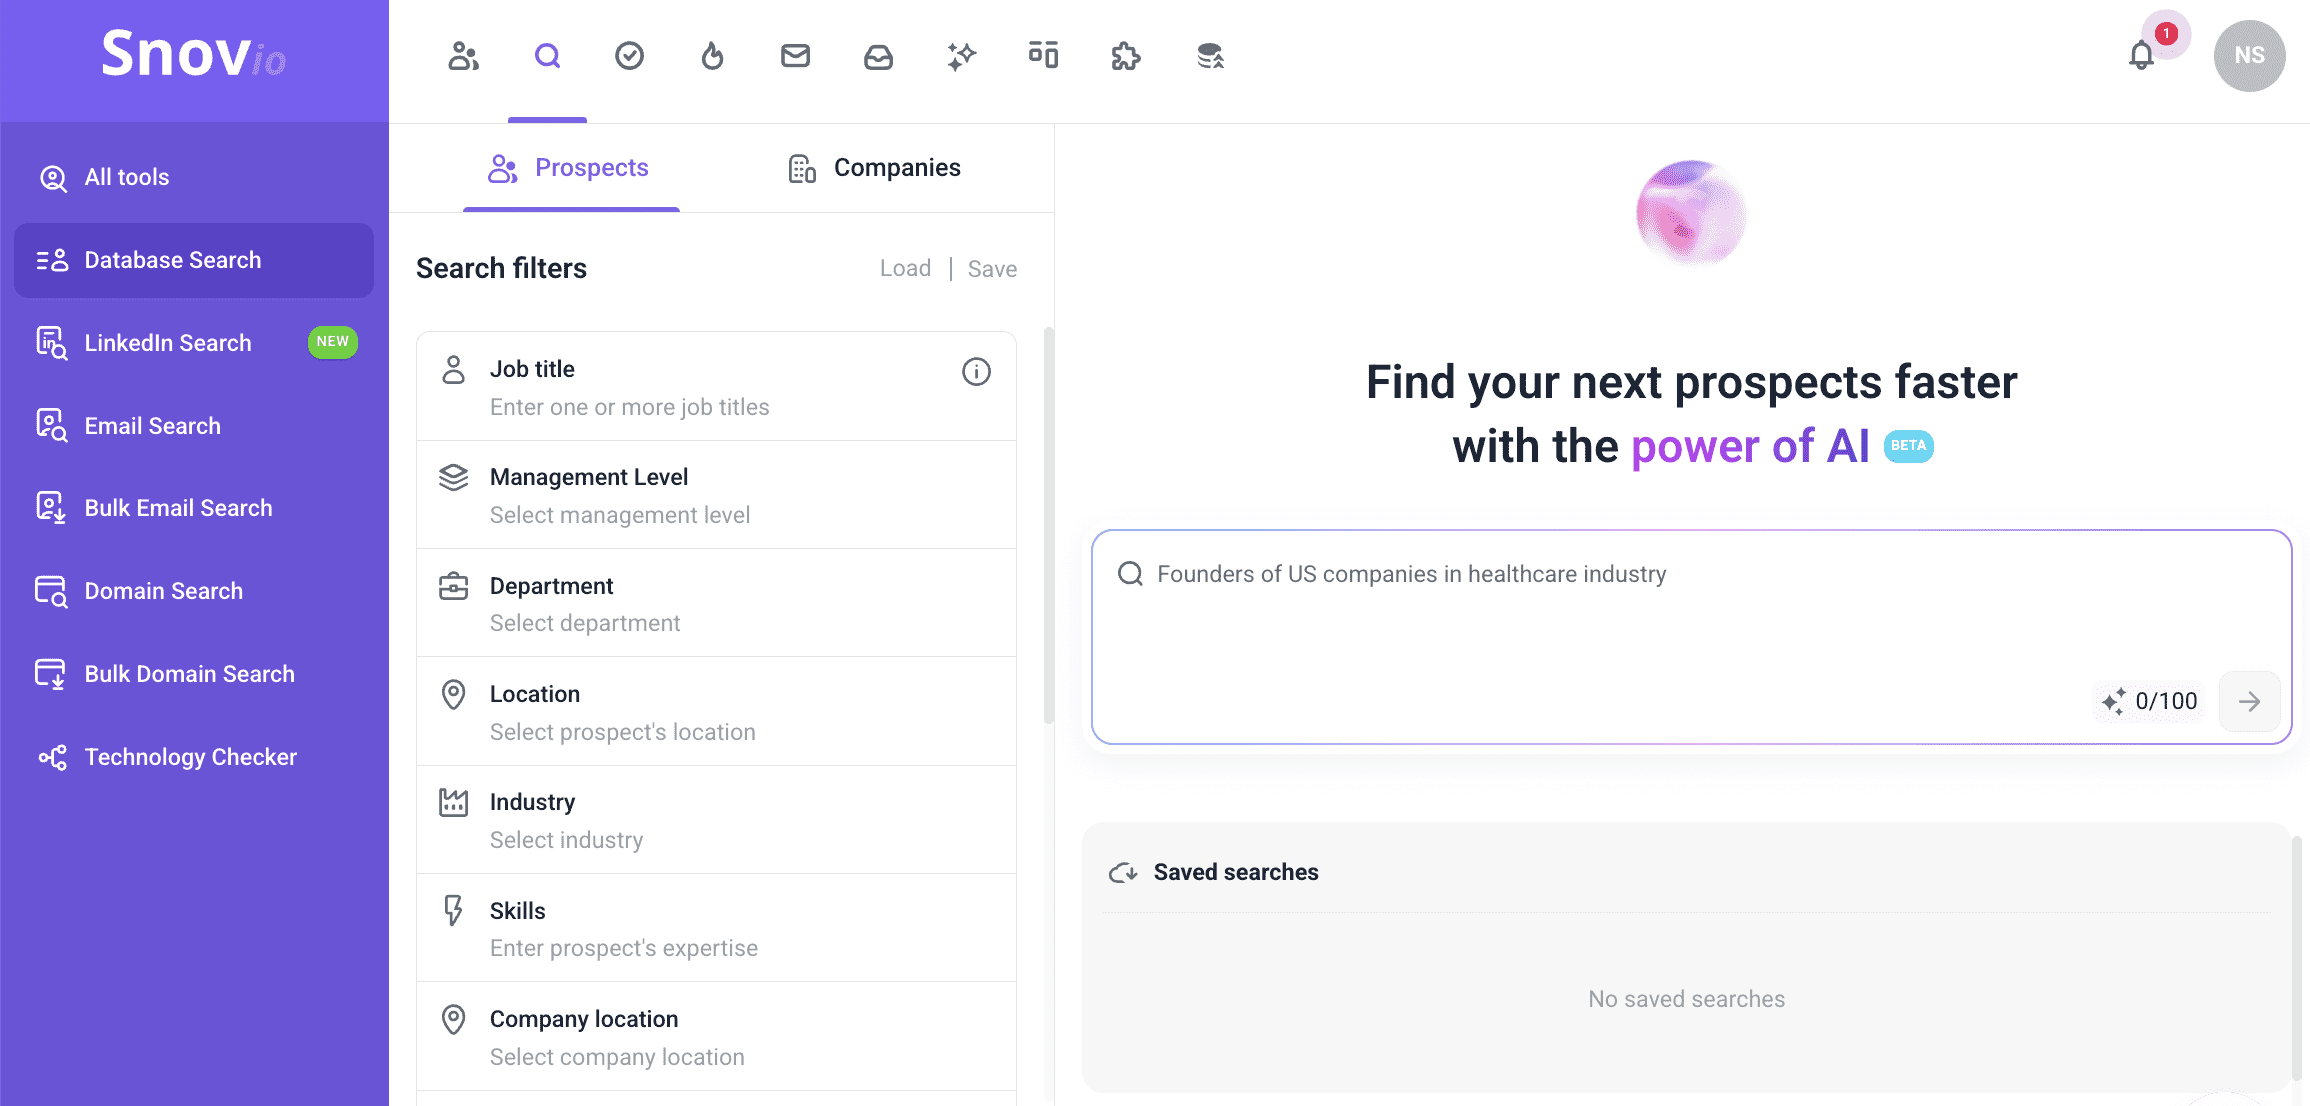Open the Leads icon in top navigation

462,56
